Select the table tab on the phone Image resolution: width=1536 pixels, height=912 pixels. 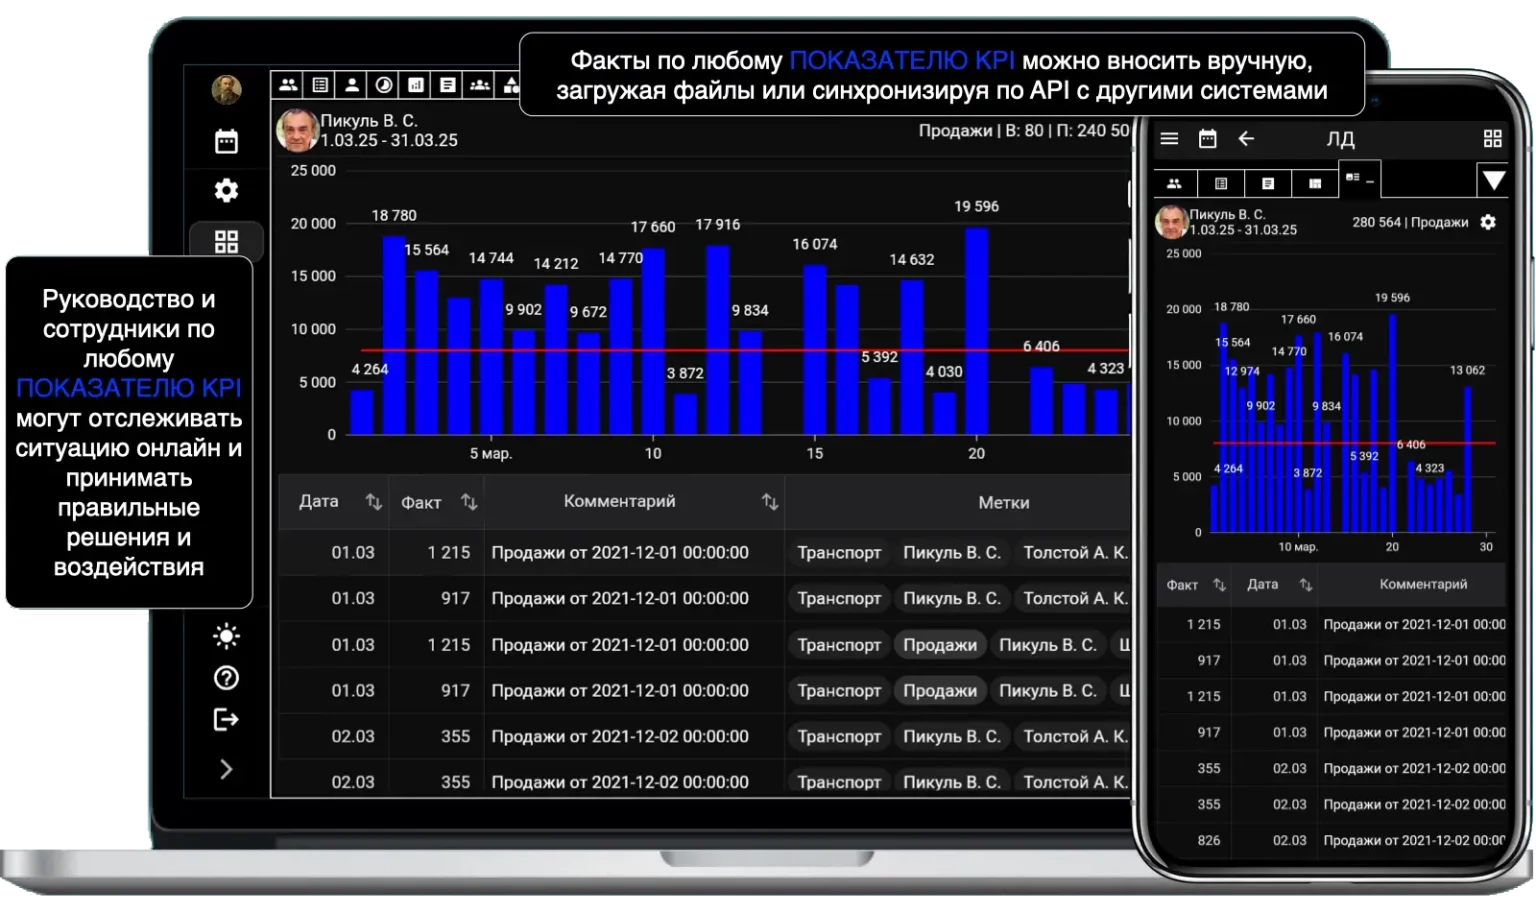[x=1221, y=183]
